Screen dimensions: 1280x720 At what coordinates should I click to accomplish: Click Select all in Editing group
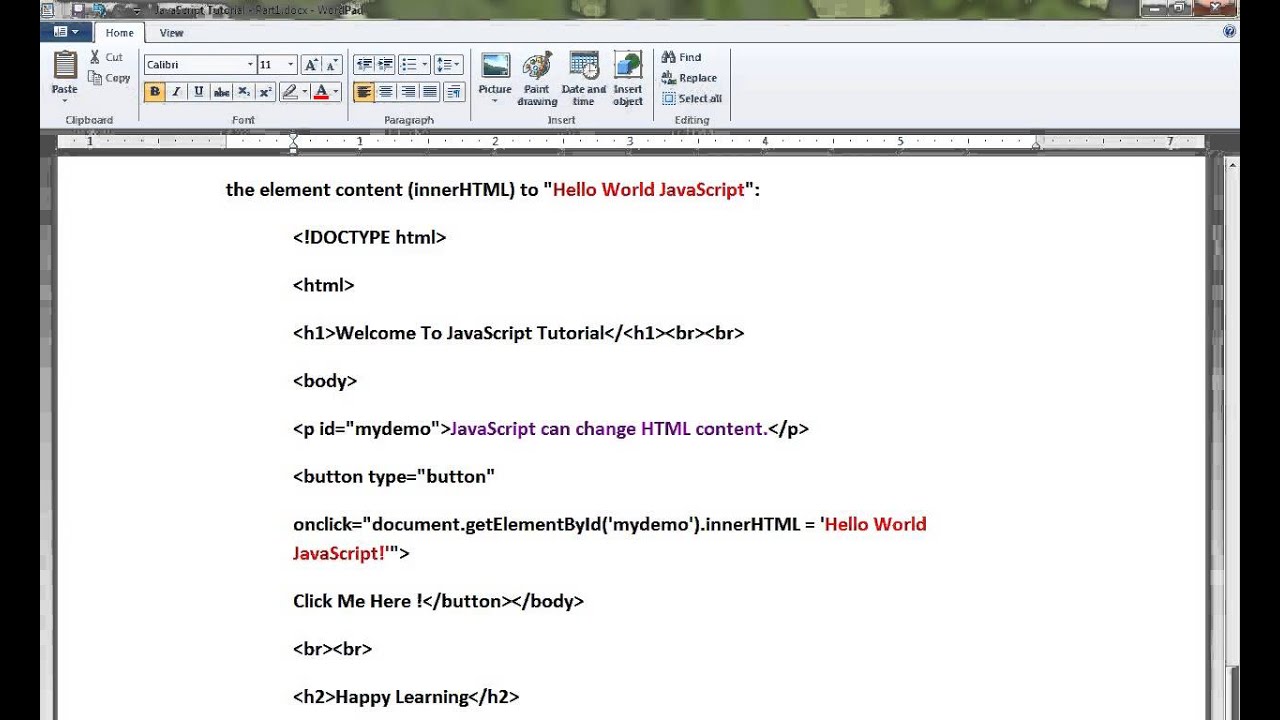point(691,99)
